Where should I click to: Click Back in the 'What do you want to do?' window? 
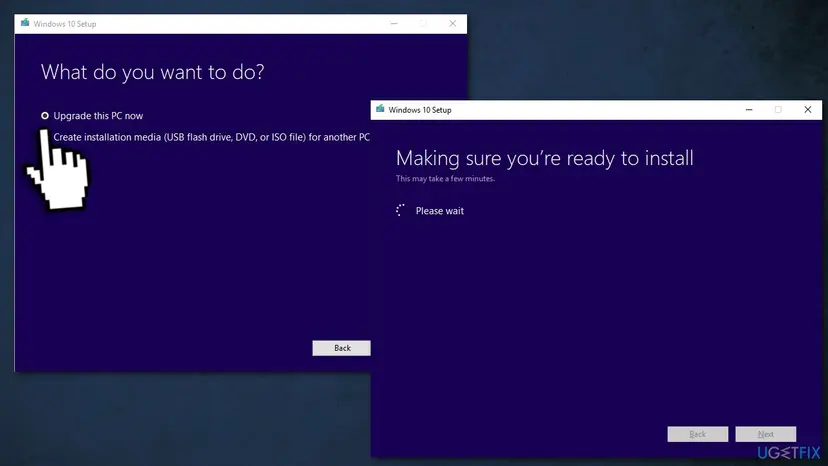click(x=342, y=348)
